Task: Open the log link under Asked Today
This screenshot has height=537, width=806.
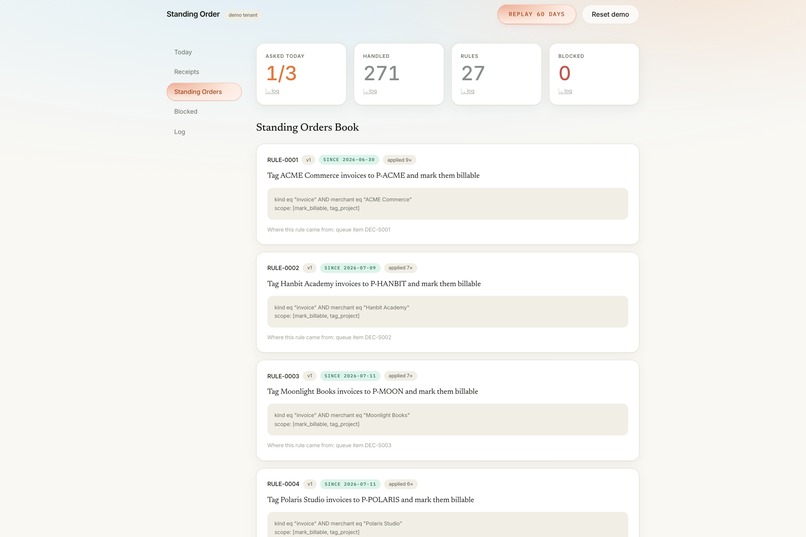Action: click(272, 91)
